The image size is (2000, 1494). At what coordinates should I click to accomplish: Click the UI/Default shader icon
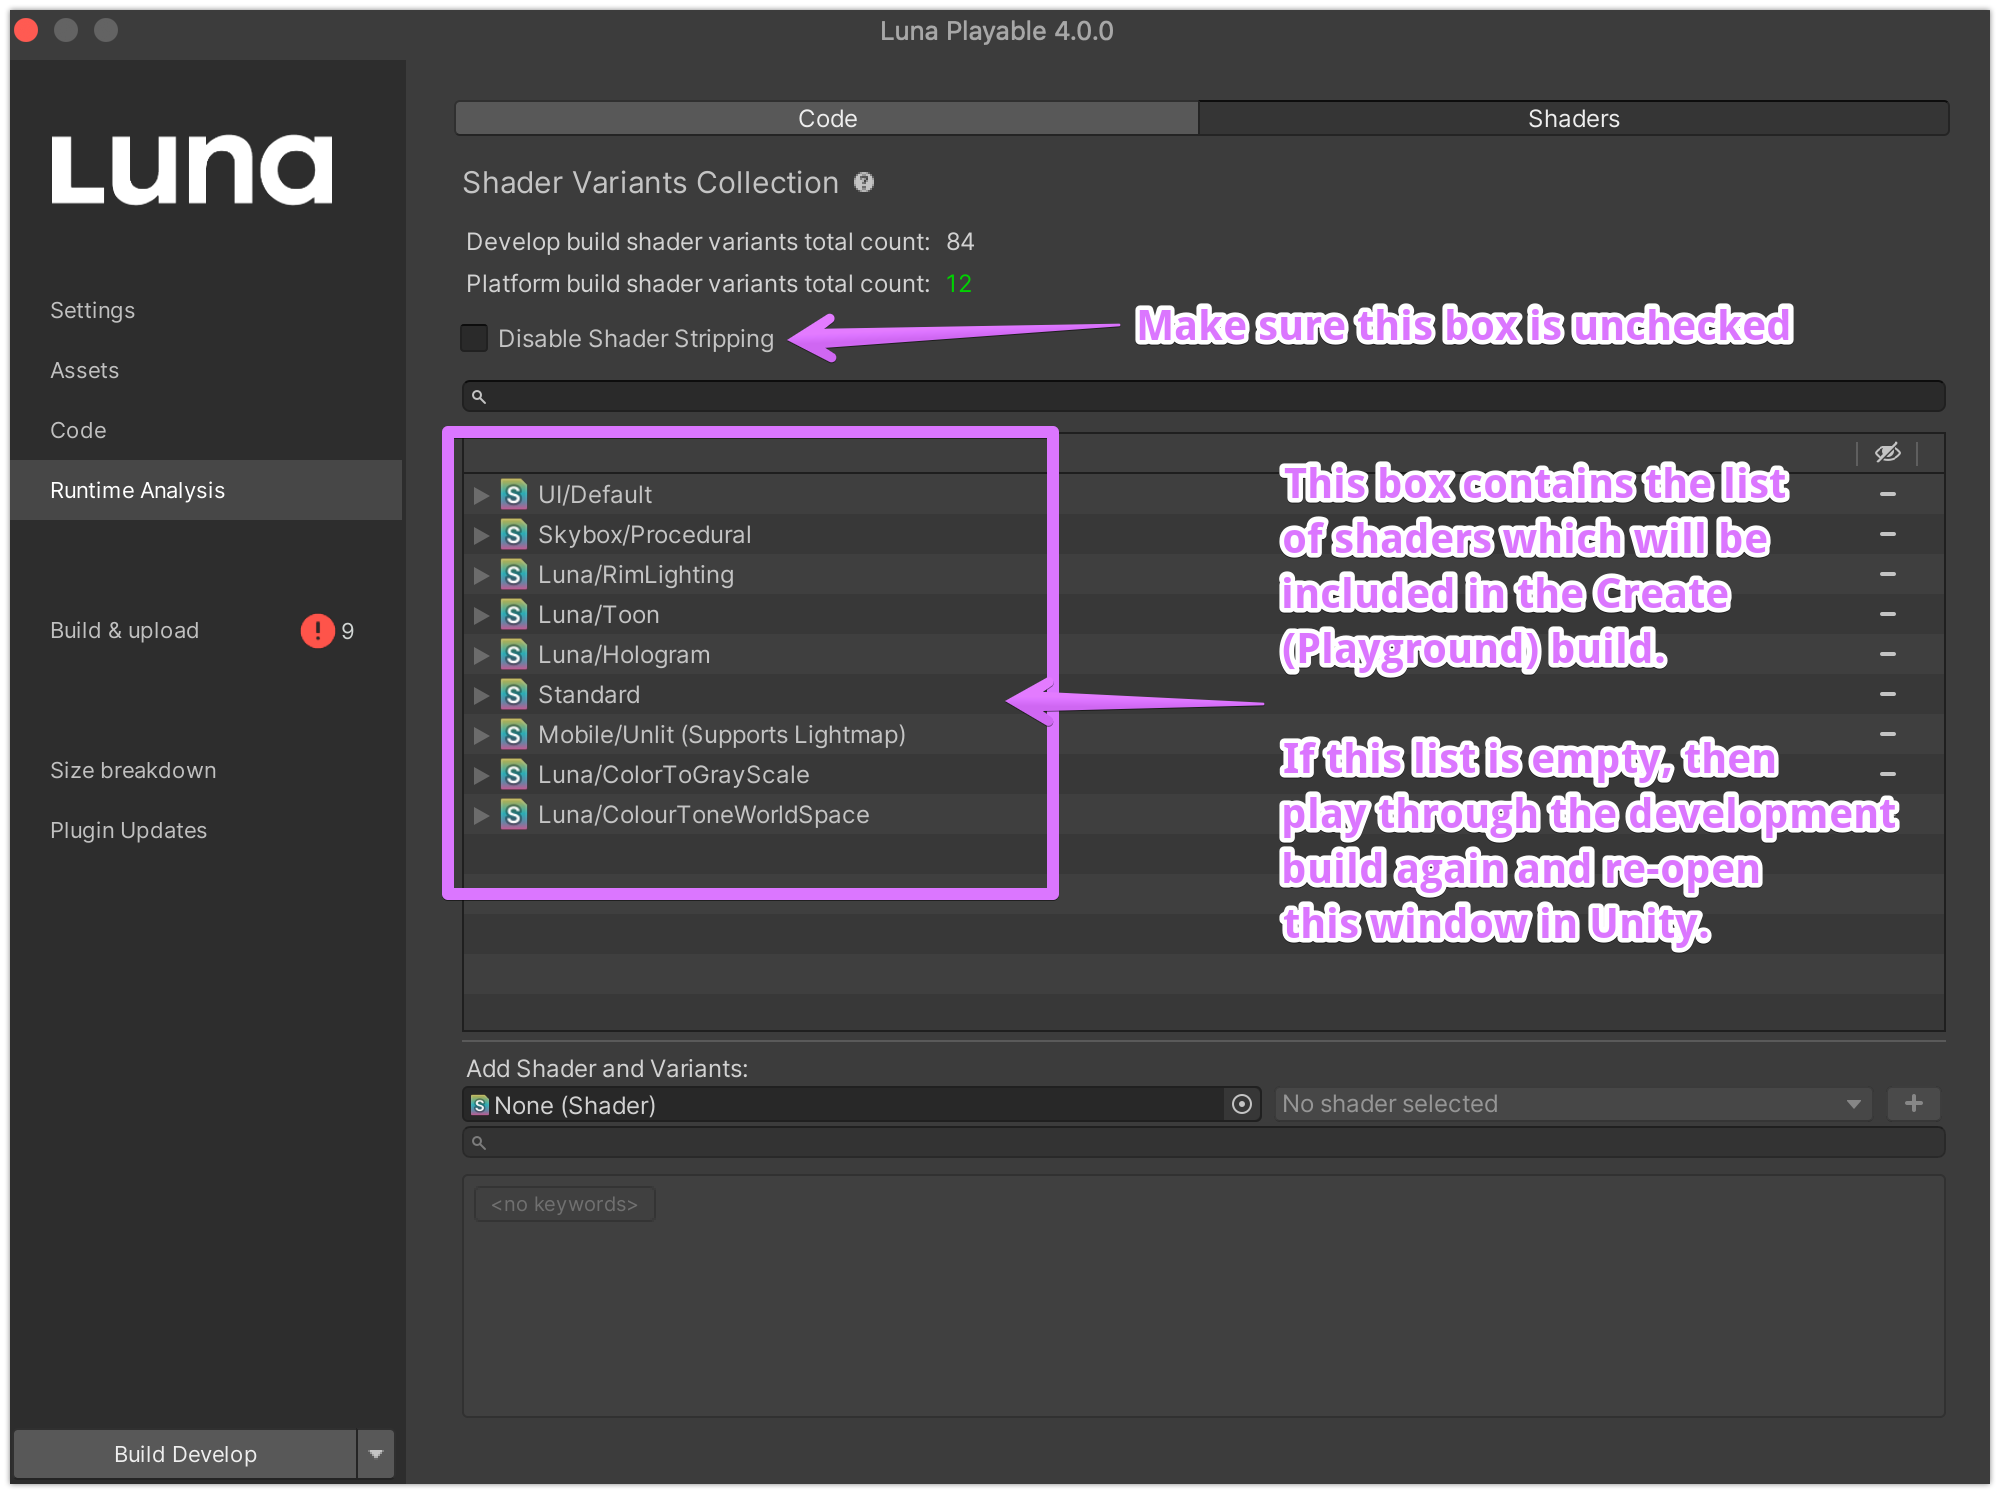(514, 494)
